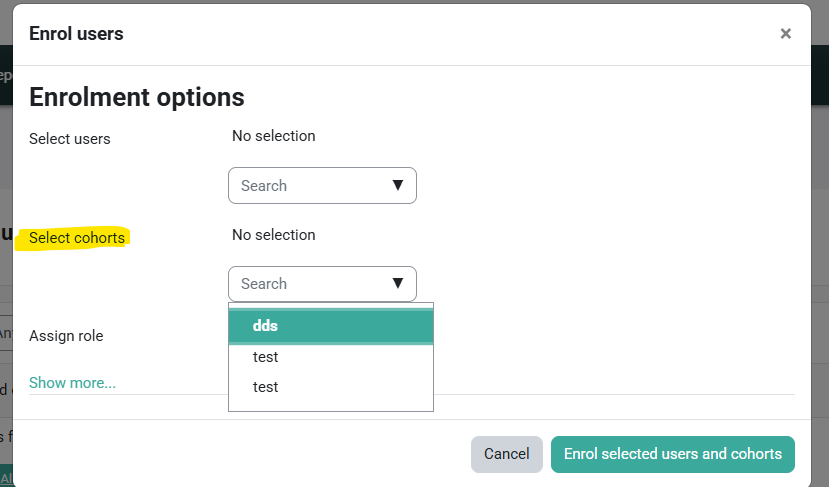Select the "dds" cohort option
Screen dimensions: 829x487
tap(330, 327)
